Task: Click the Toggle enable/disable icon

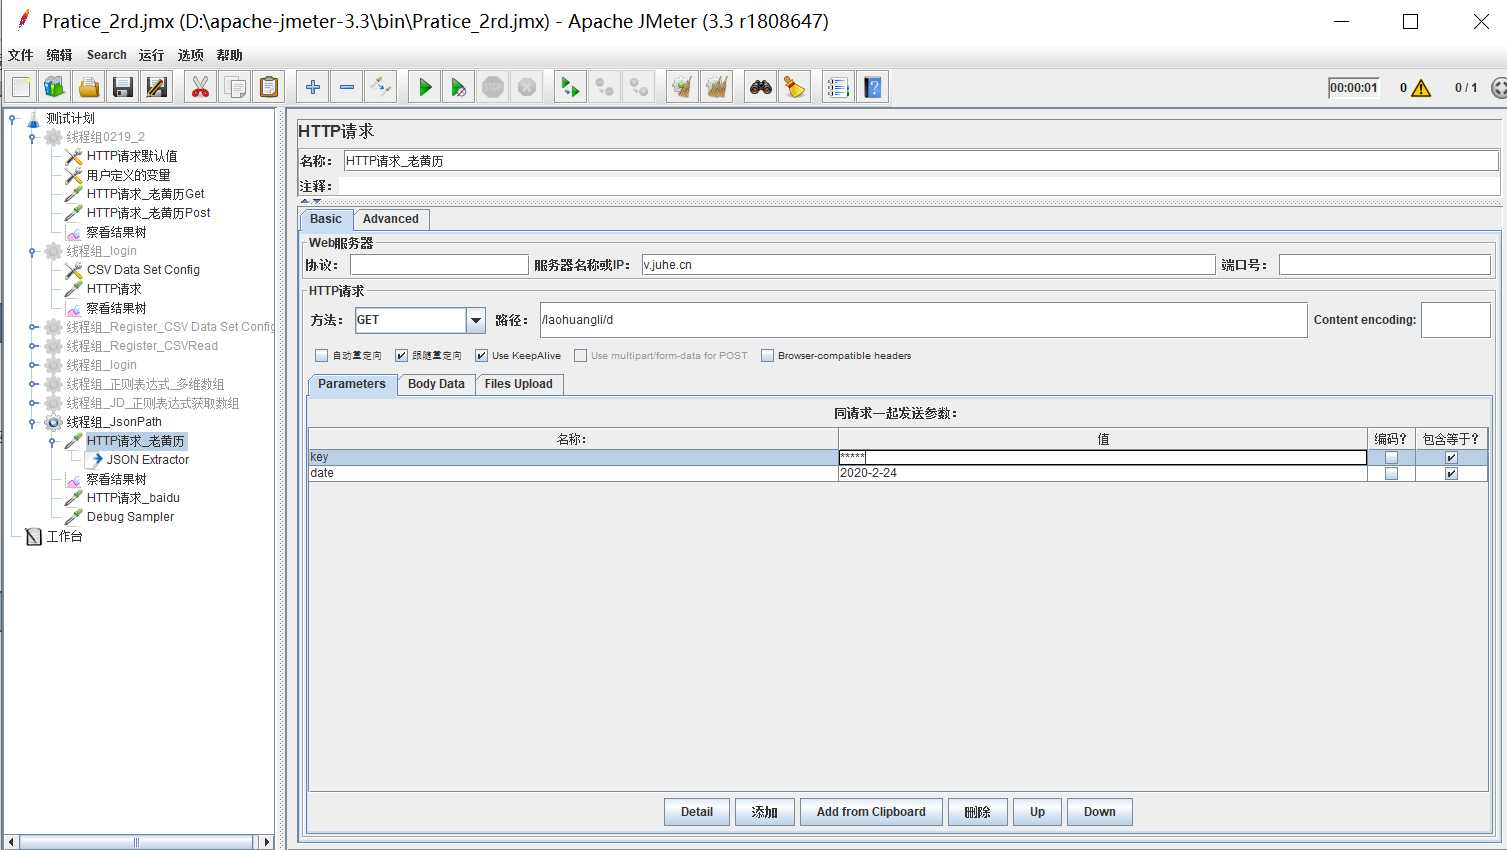Action: point(381,87)
